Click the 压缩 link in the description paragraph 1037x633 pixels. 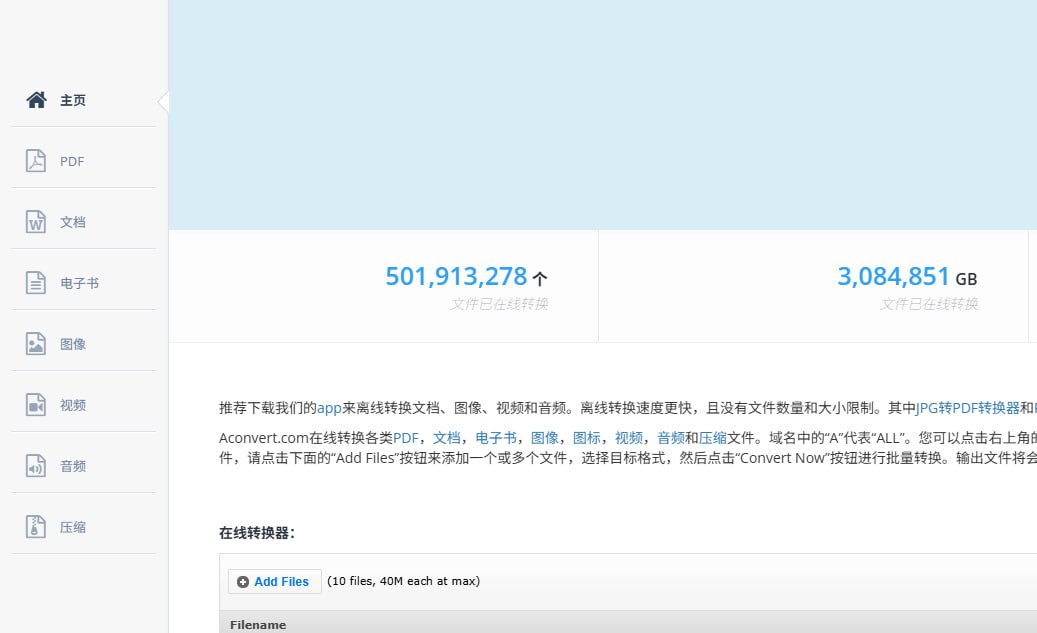tap(712, 438)
